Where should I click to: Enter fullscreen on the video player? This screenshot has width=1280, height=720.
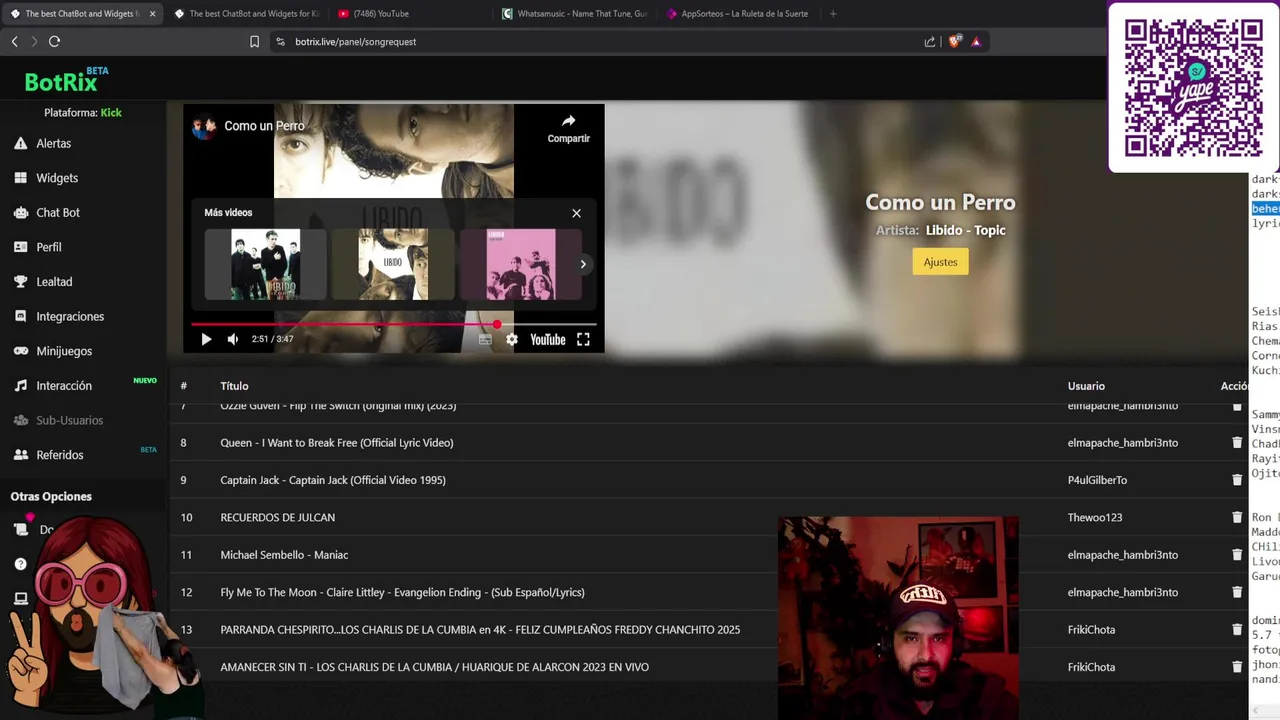583,339
